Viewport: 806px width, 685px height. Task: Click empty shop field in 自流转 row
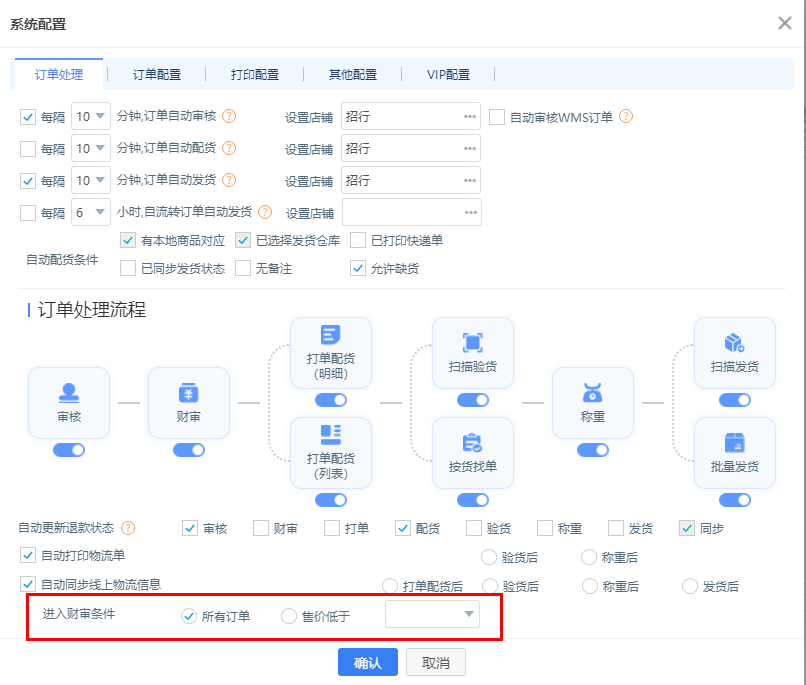point(412,212)
